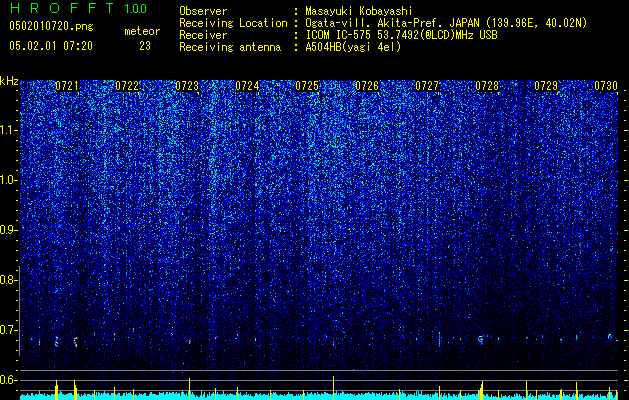Click the 0726 time marker
The height and width of the screenshot is (400, 629).
point(367,86)
